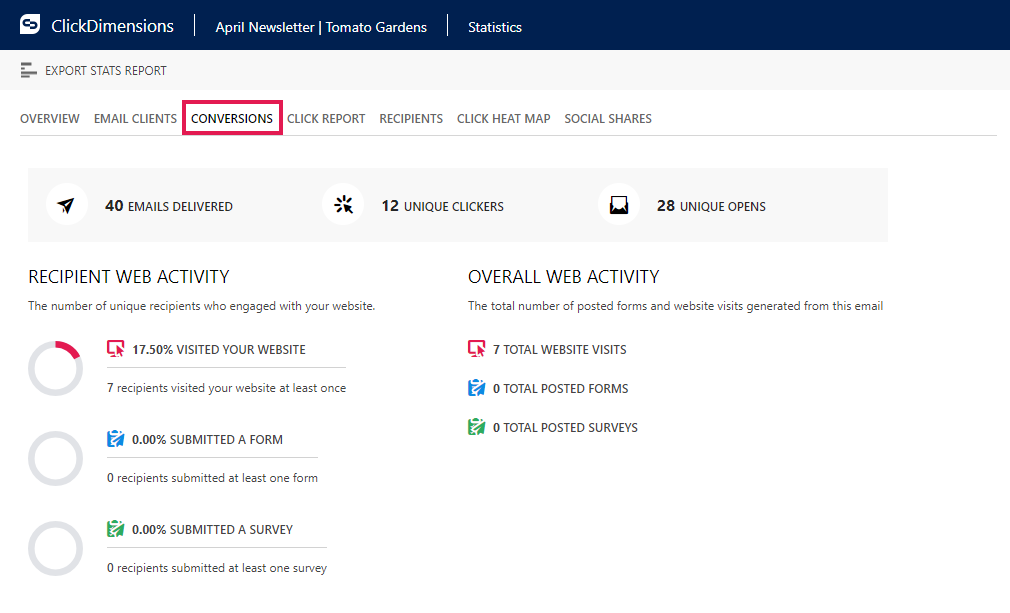Click the total posted forms icon
The image size is (1010, 613).
tap(477, 388)
